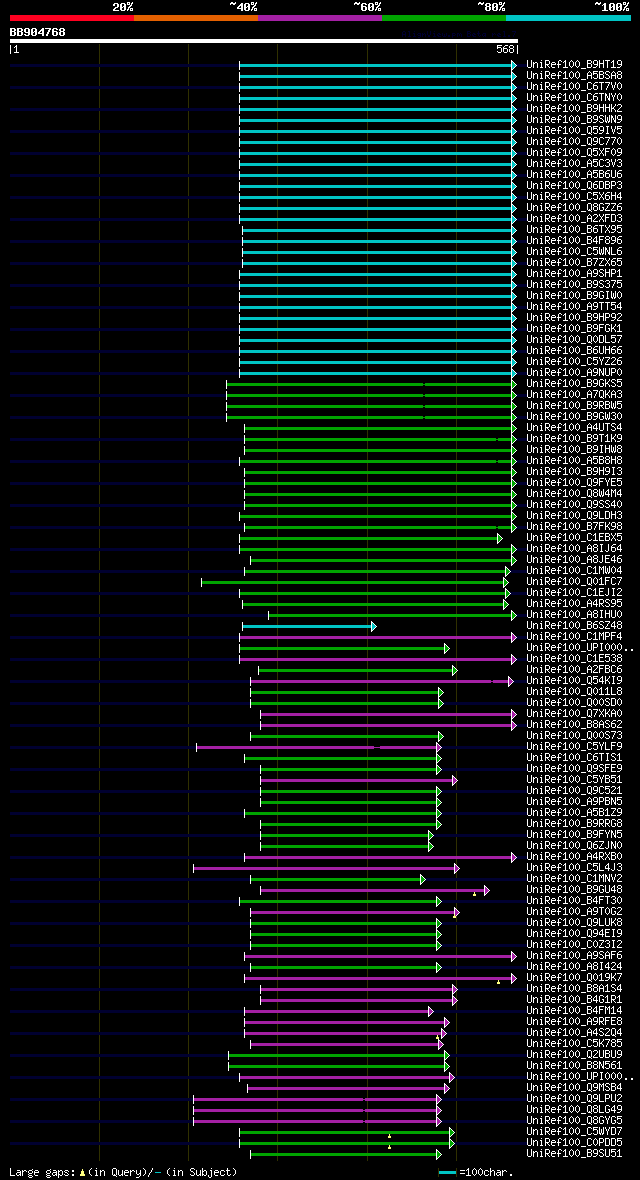Open hit UniRef100_A5C3V3

pos(574,163)
